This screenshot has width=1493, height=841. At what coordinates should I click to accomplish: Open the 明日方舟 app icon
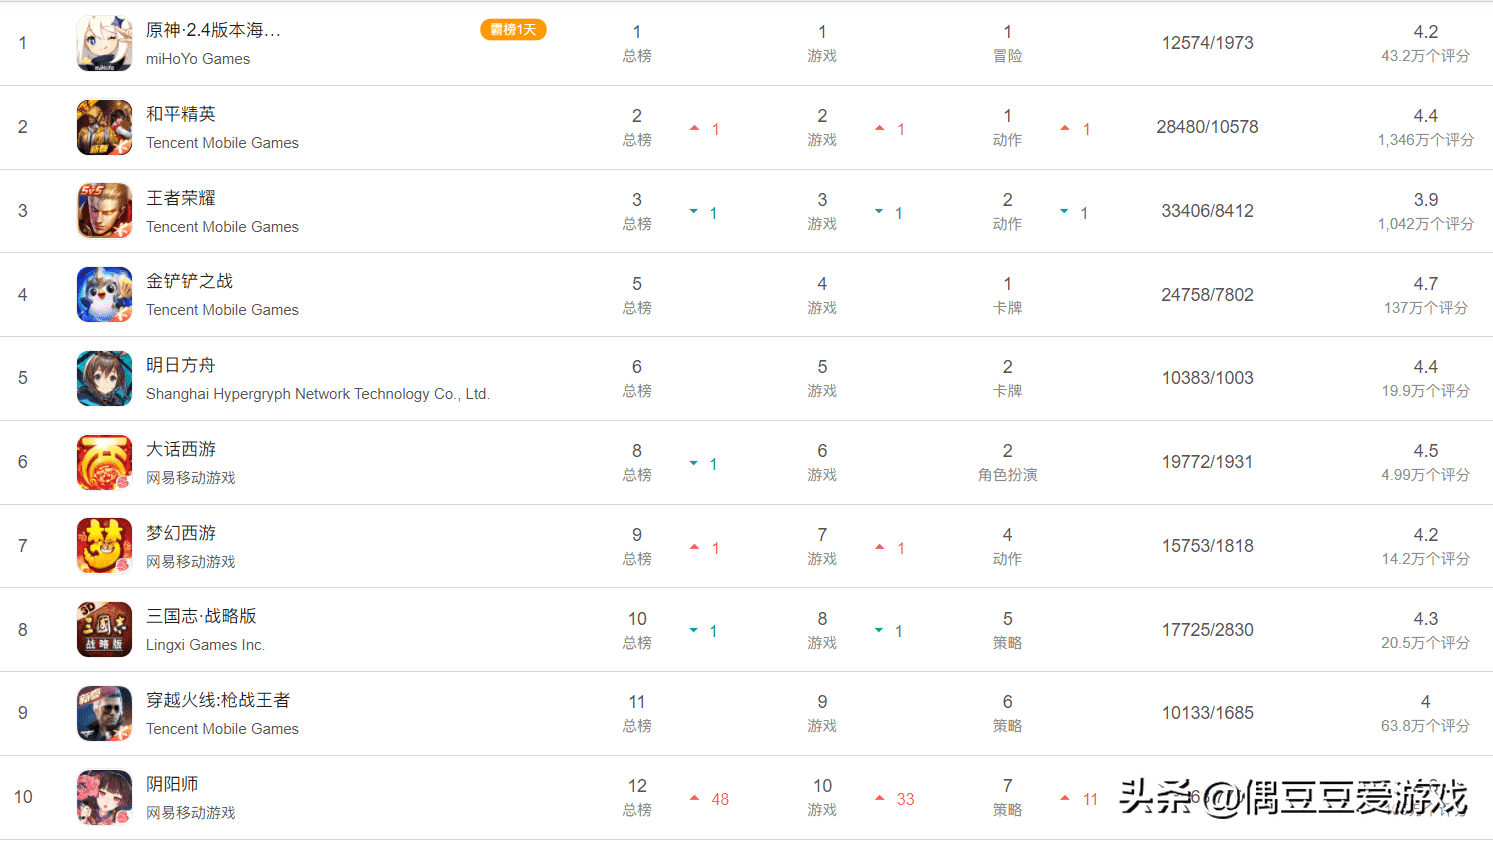(104, 378)
